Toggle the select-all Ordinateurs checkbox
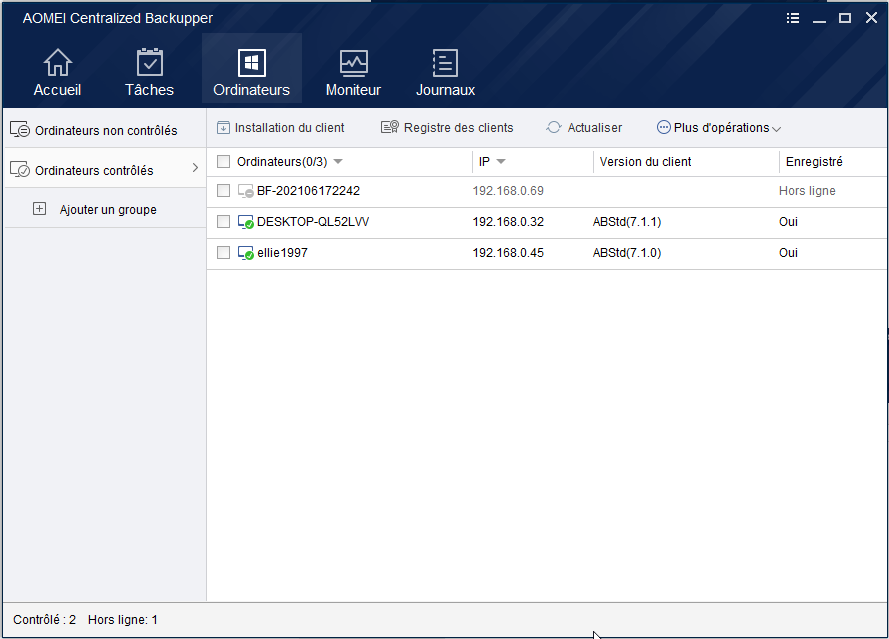 (223, 162)
